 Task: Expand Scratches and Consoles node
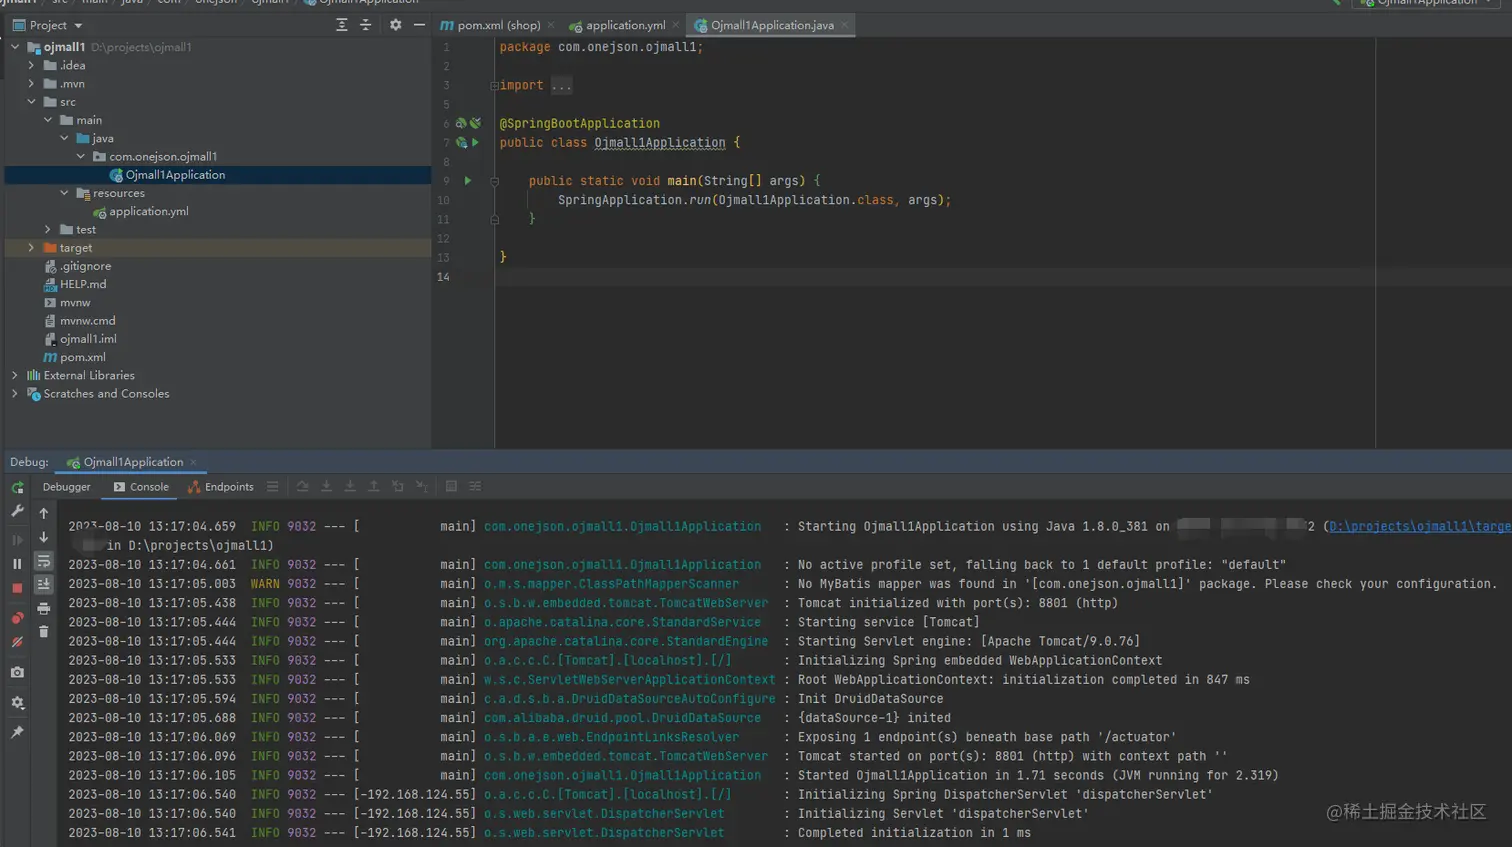pyautogui.click(x=15, y=394)
